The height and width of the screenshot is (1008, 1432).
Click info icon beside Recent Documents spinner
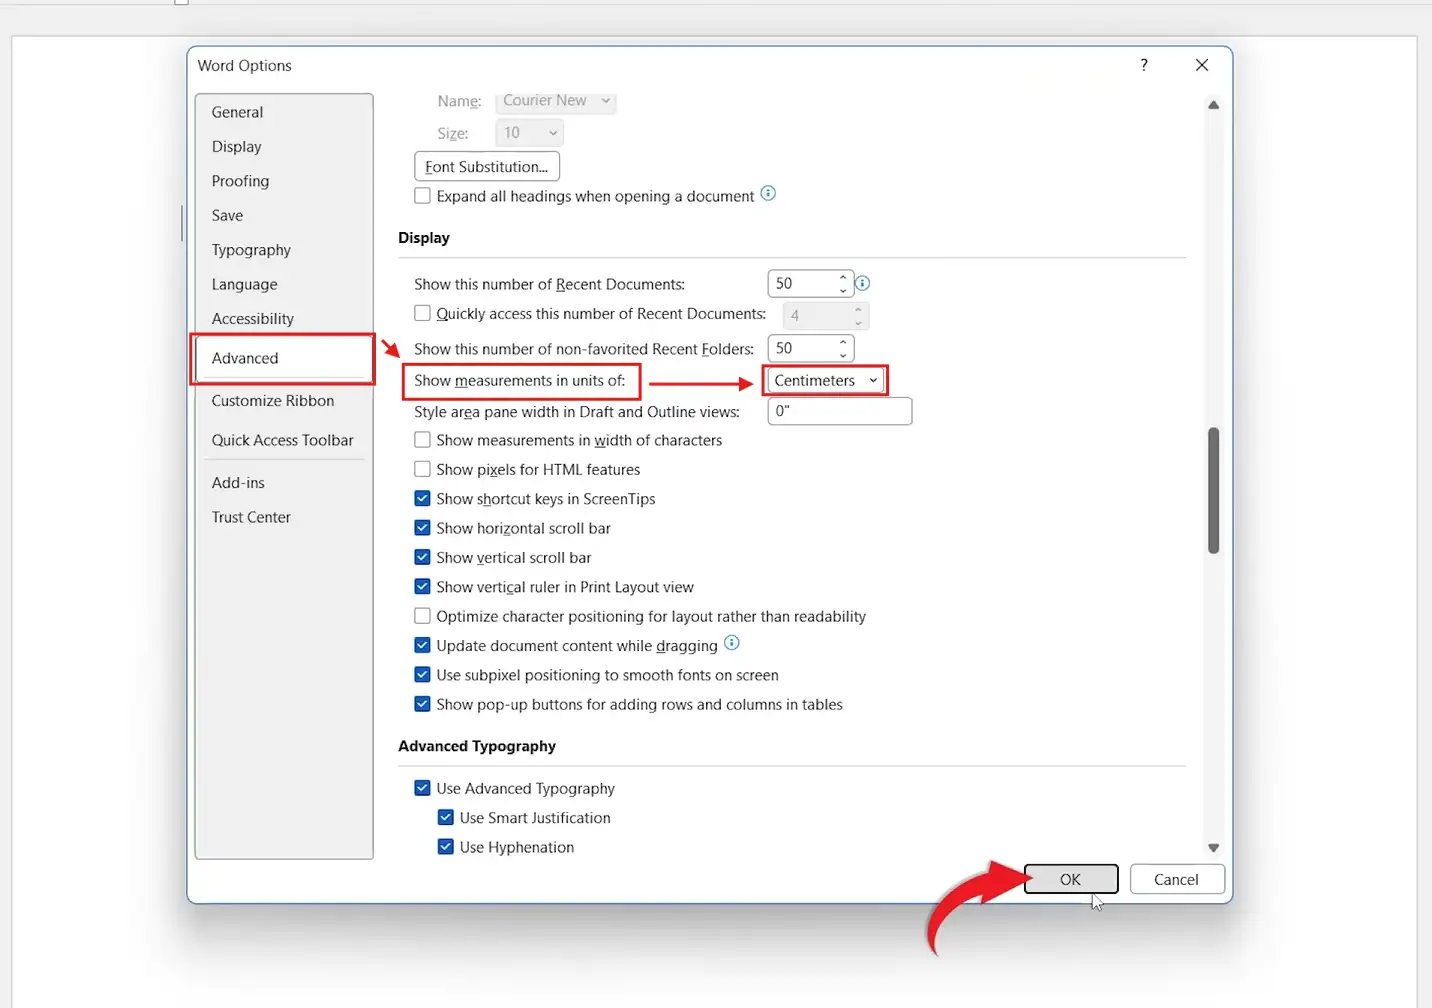[863, 283]
